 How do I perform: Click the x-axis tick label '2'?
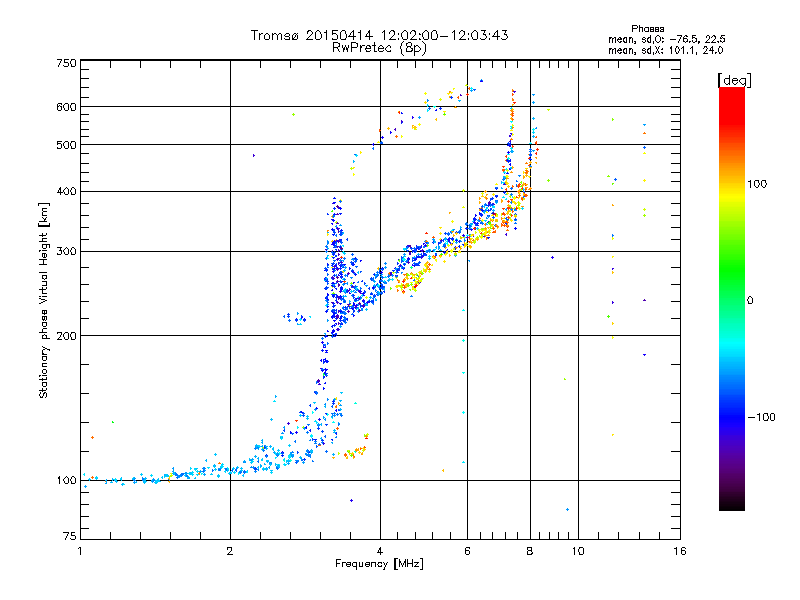click(x=230, y=551)
